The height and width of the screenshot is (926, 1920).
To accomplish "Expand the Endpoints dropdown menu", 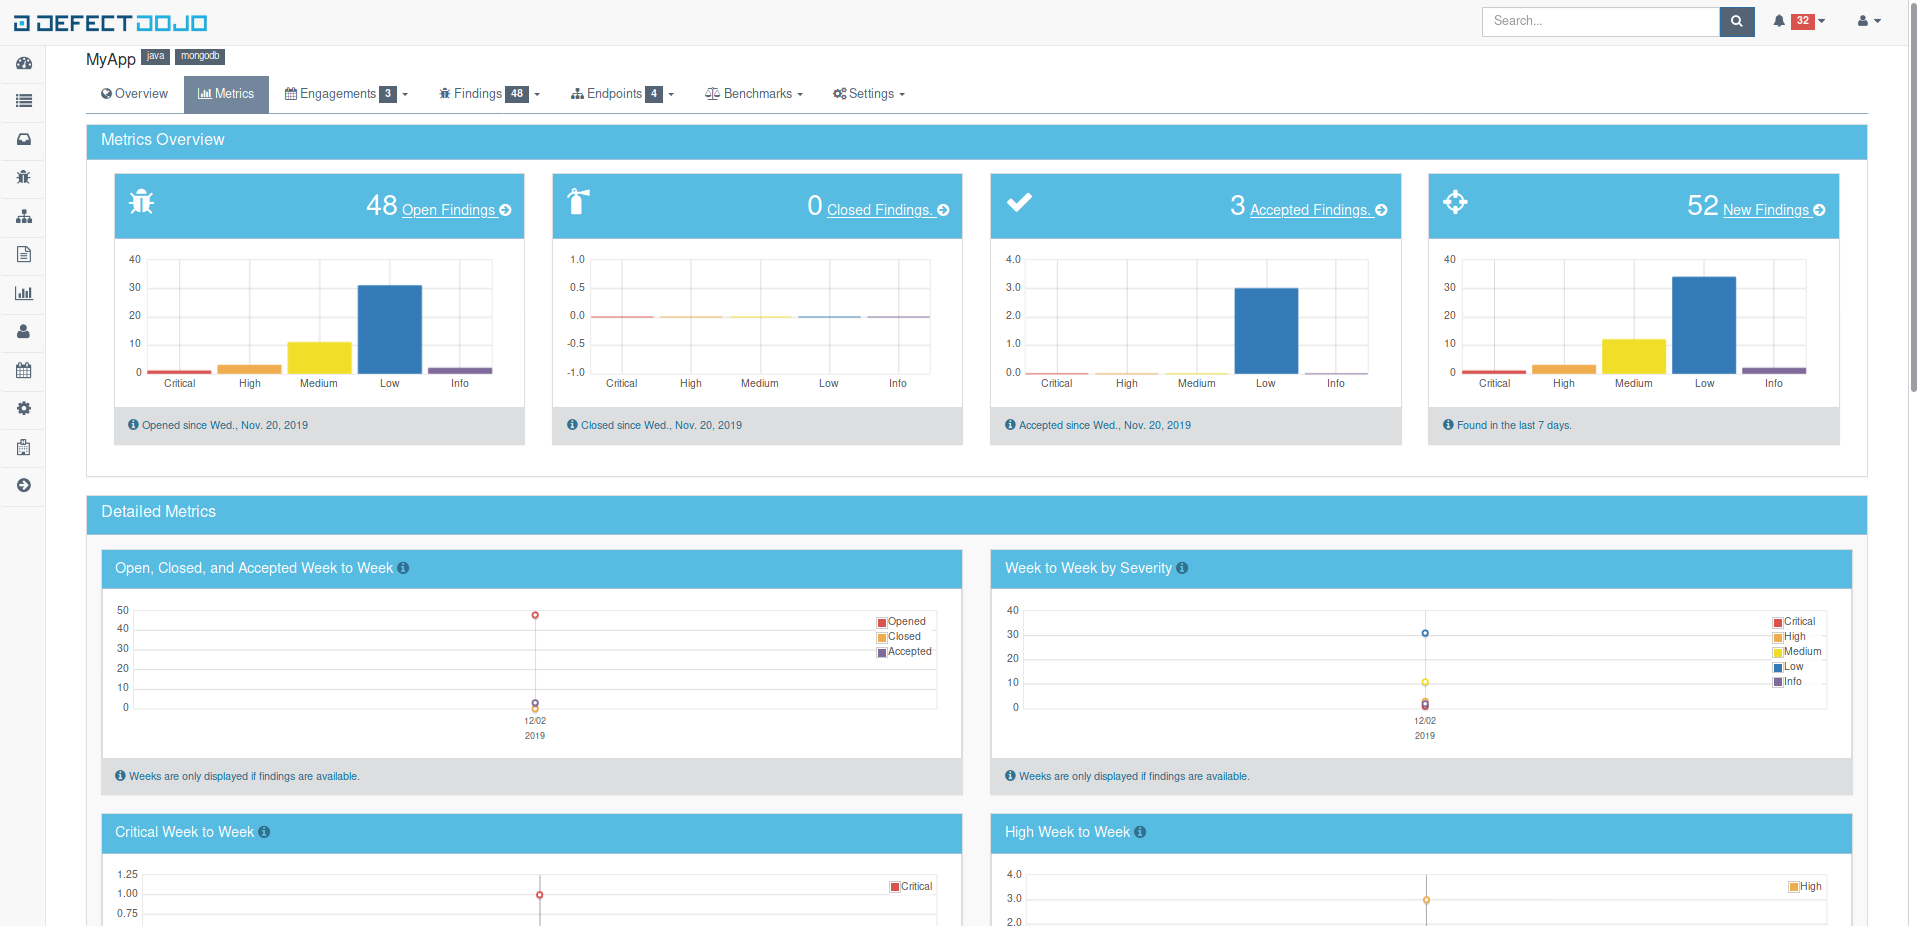I will pos(622,94).
